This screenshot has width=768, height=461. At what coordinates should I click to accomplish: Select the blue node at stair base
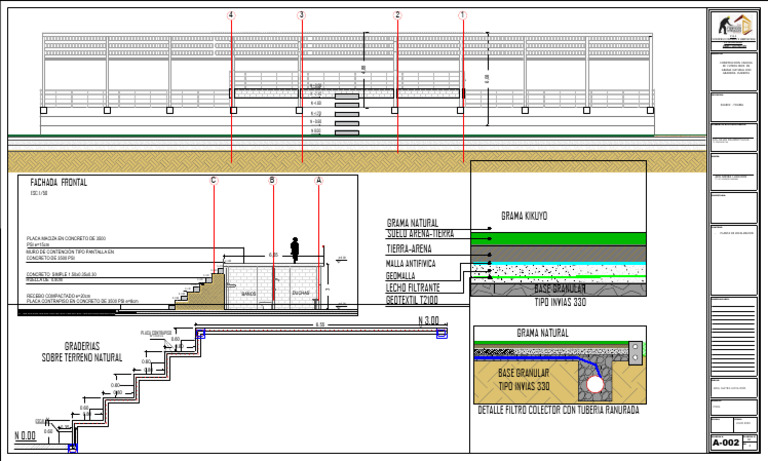point(72,448)
